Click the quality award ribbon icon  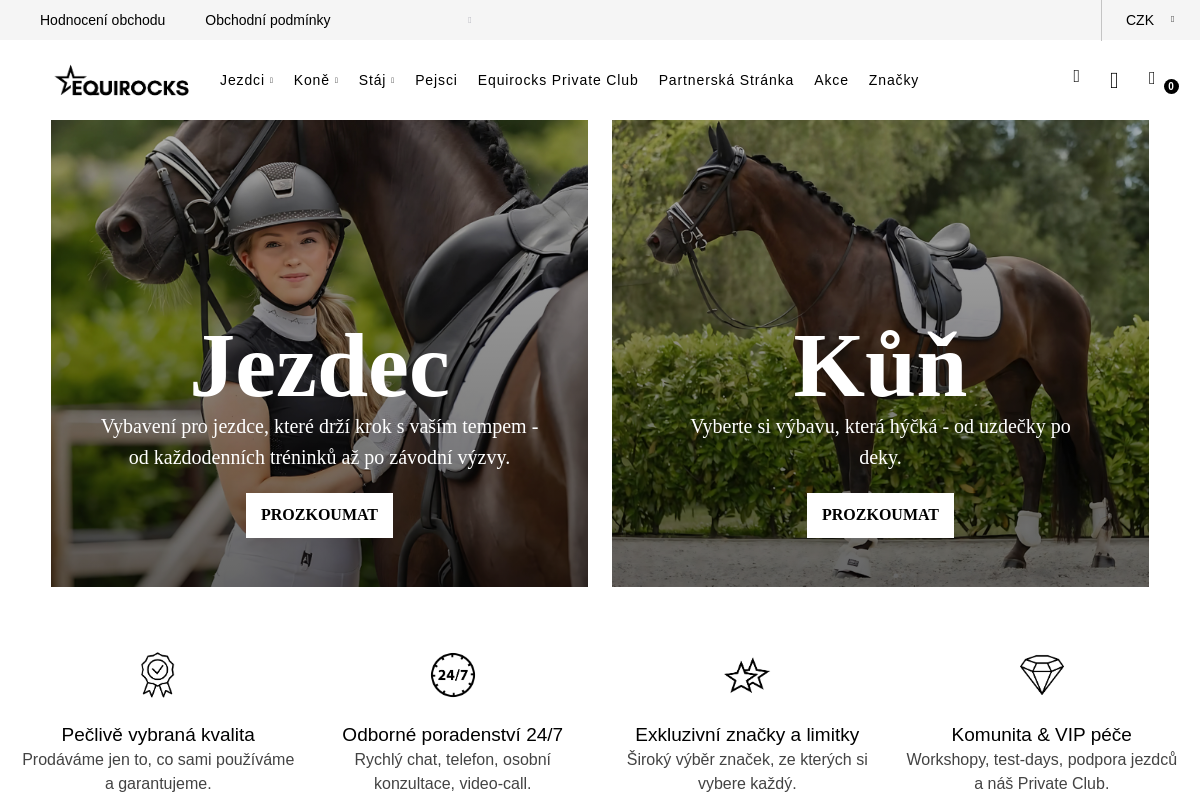pos(158,675)
